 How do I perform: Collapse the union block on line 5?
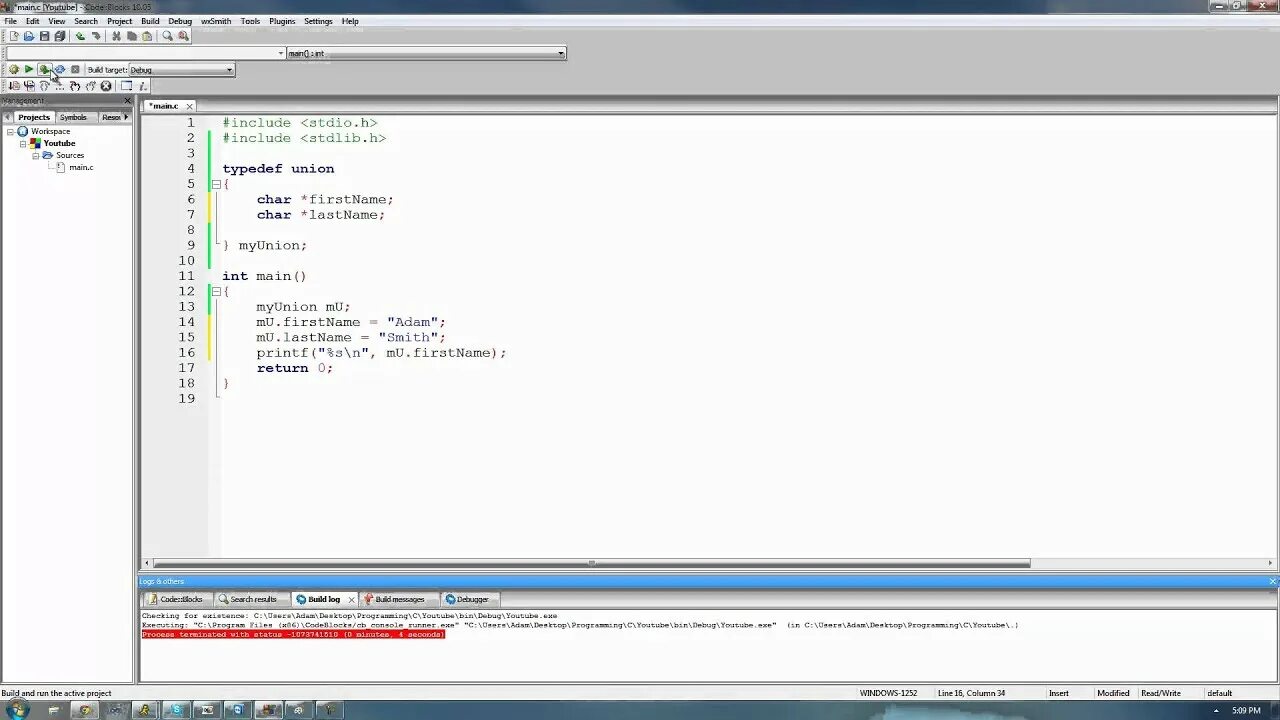click(x=215, y=184)
